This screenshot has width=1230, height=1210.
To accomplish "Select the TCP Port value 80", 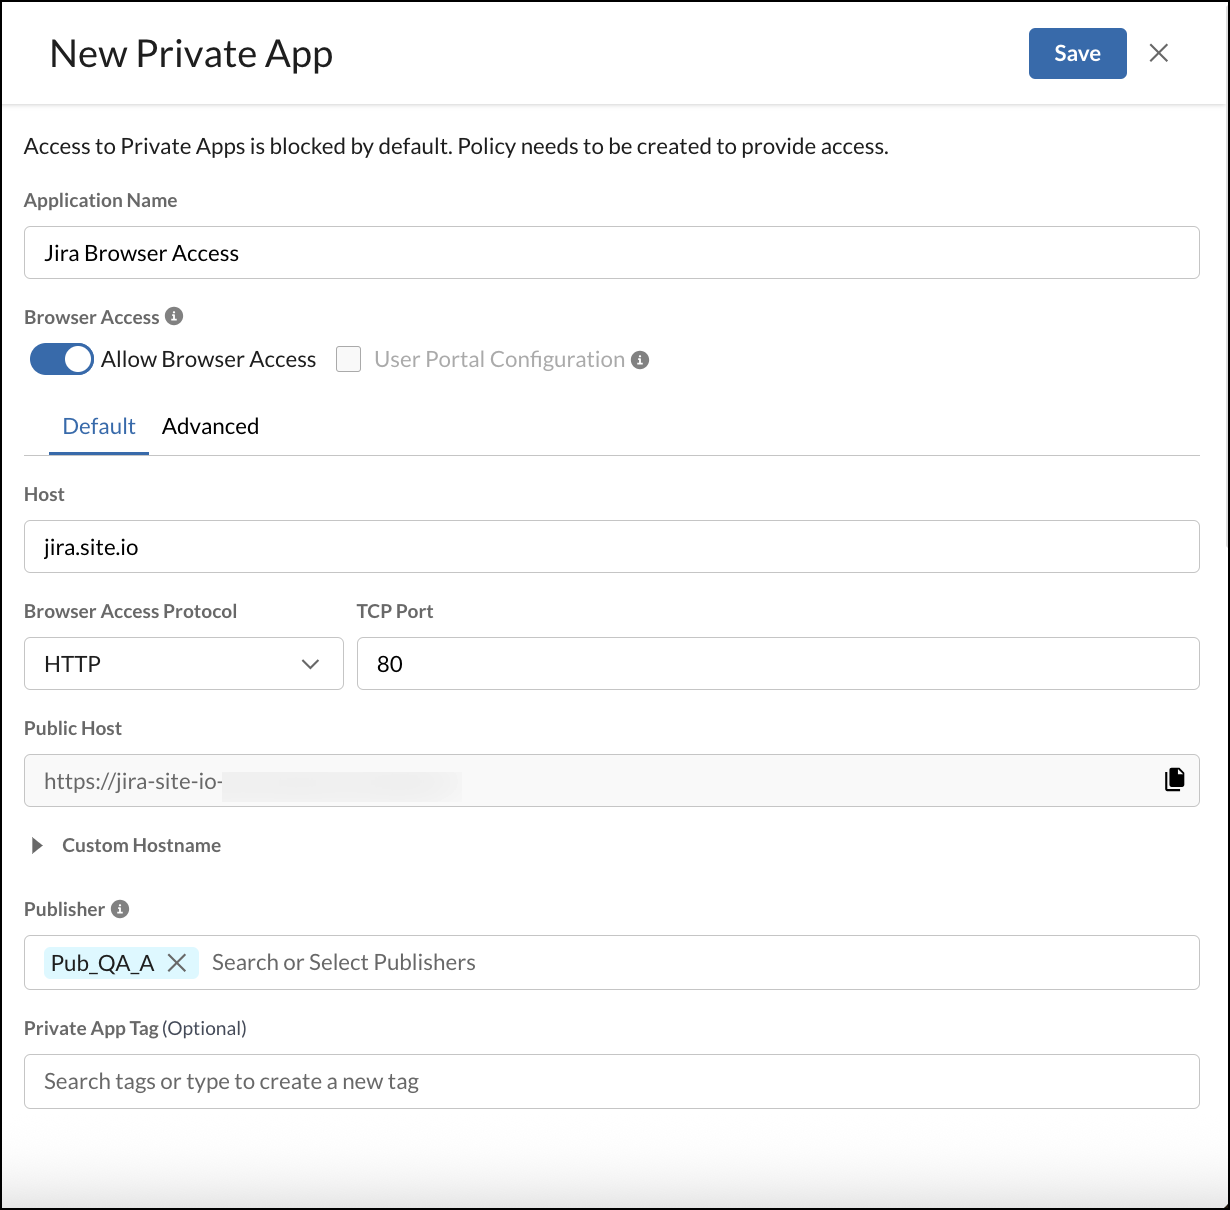I will tap(392, 663).
